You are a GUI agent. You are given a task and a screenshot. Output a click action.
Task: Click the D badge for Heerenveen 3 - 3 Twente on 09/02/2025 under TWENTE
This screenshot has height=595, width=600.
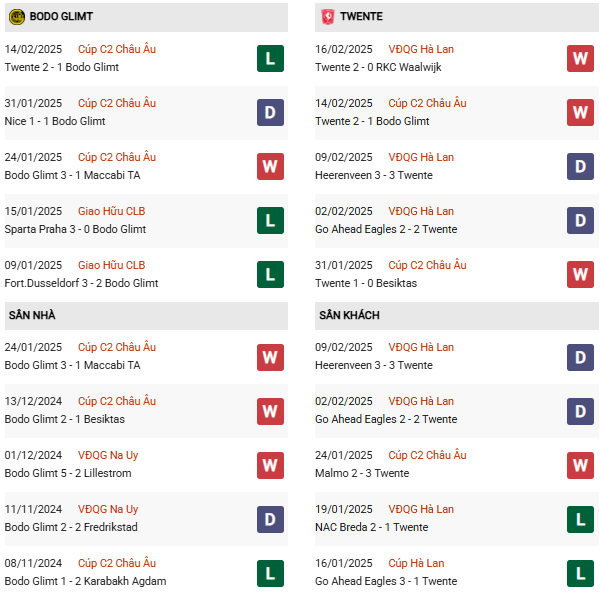tap(580, 166)
